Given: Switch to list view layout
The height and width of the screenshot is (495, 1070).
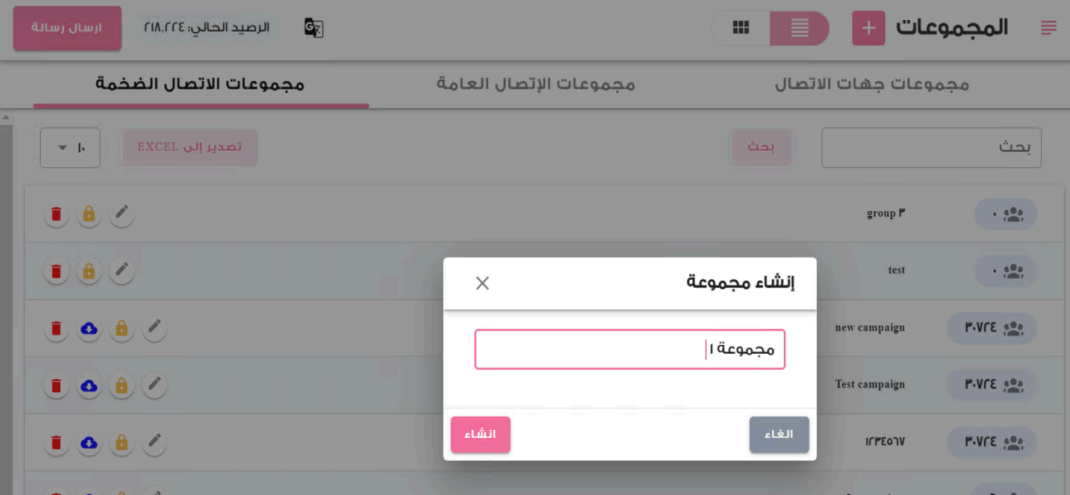Looking at the screenshot, I should [x=799, y=29].
